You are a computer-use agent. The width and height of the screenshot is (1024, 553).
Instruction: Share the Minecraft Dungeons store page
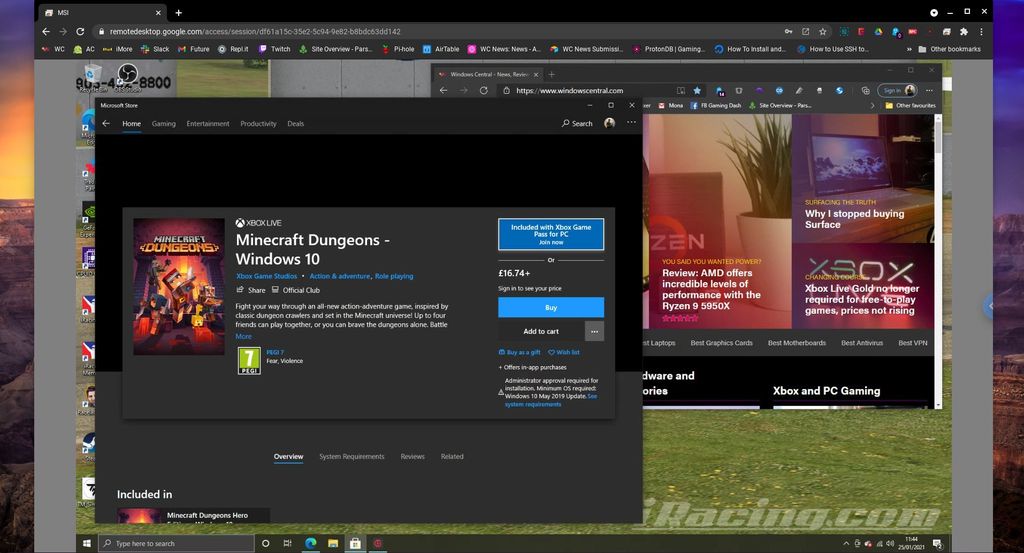click(x=251, y=290)
